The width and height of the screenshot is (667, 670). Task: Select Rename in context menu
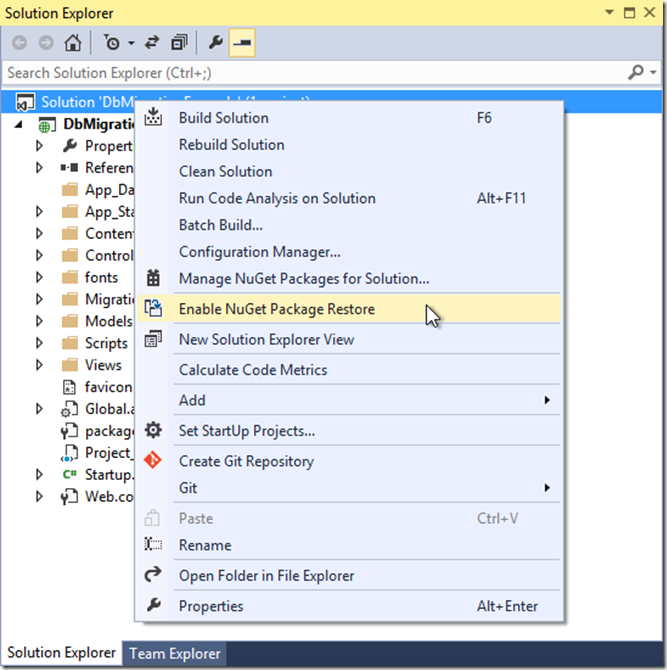point(348,546)
